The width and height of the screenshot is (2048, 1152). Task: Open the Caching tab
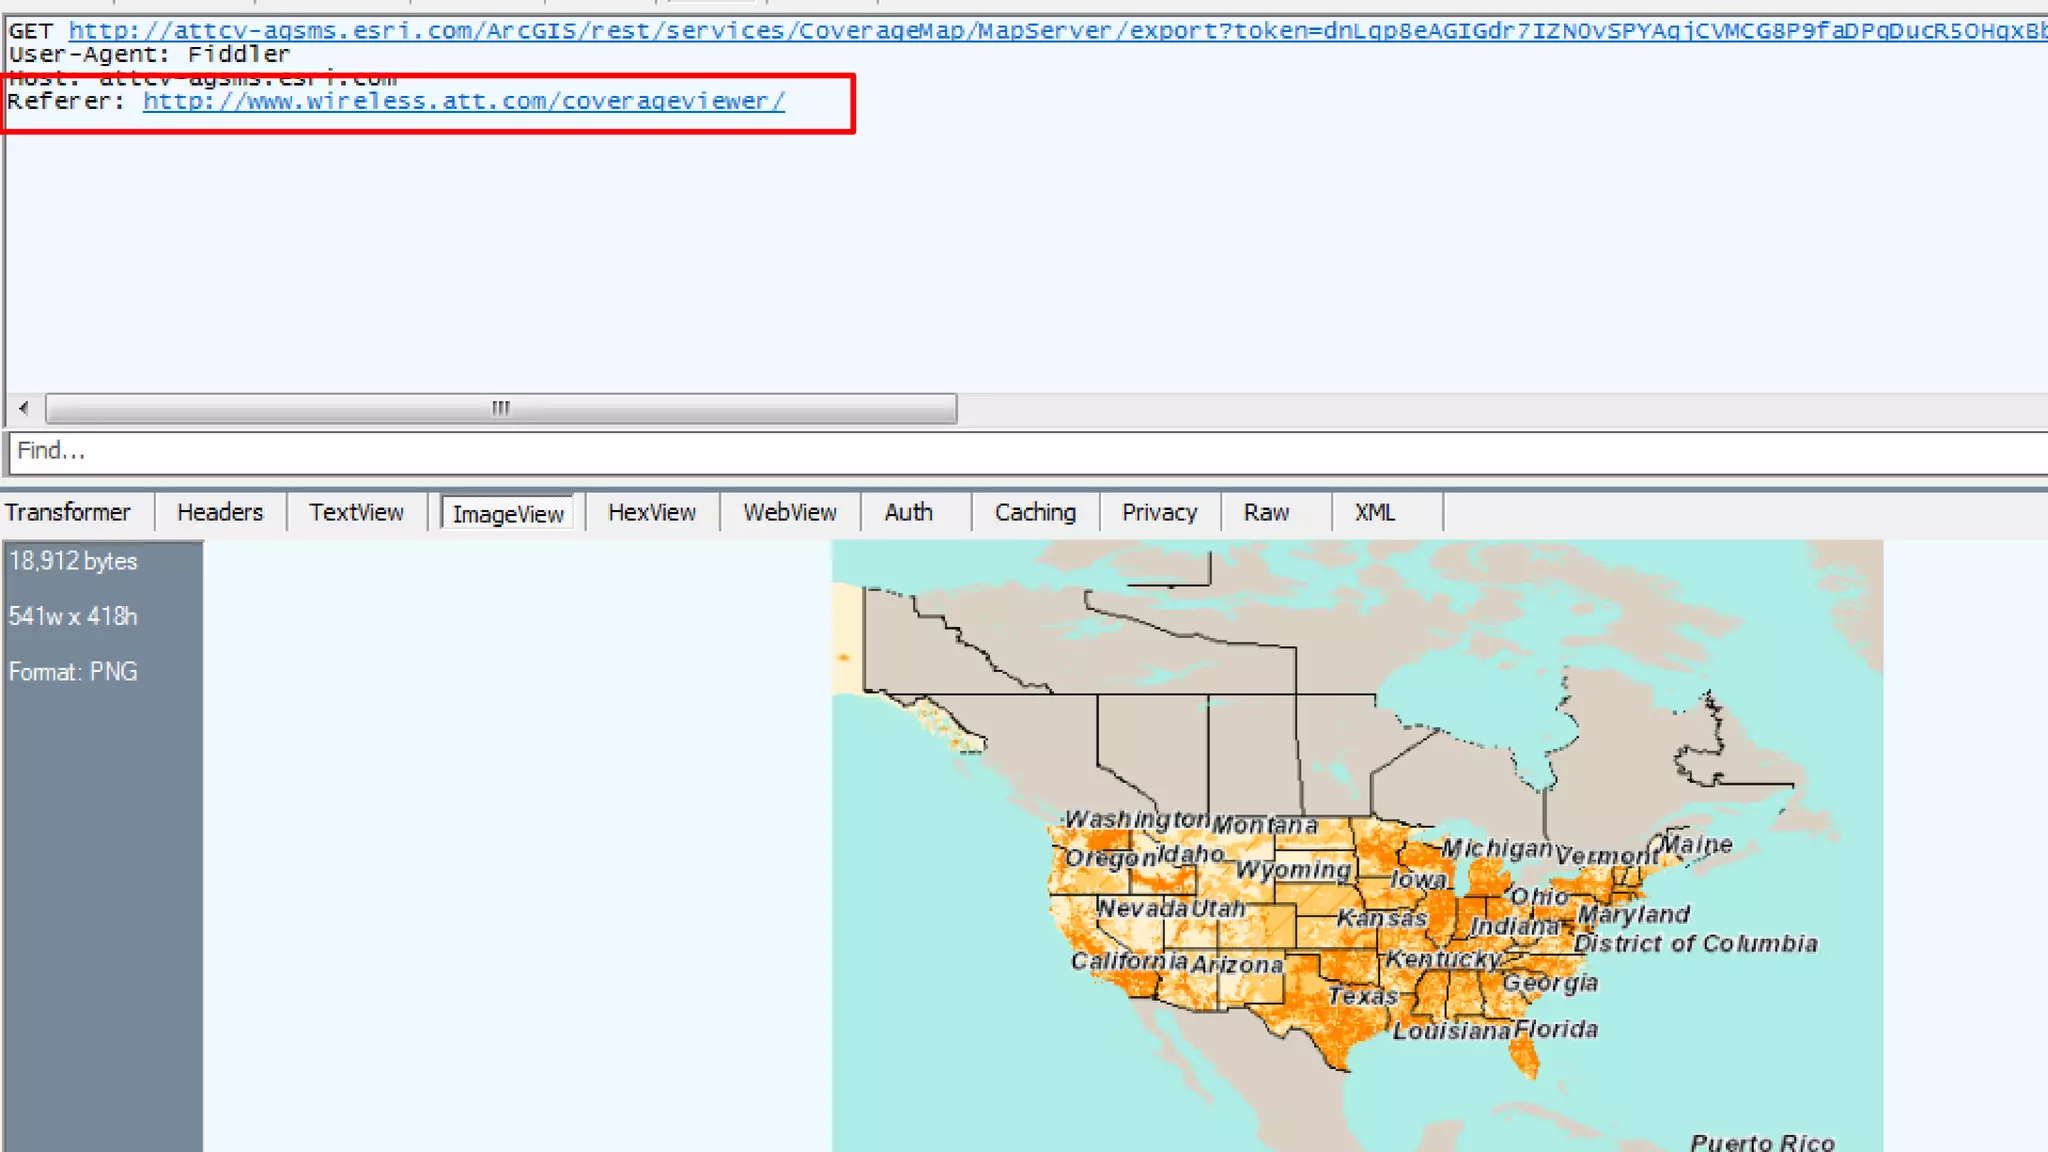pyautogui.click(x=1035, y=513)
